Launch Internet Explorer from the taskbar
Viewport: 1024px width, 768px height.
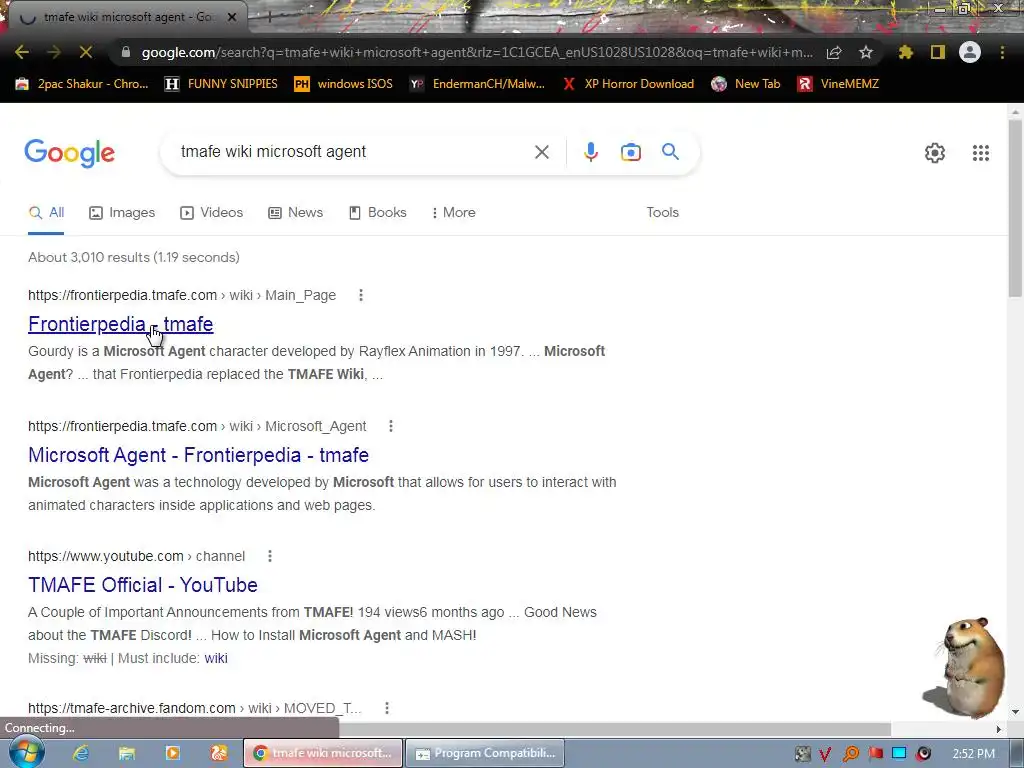(x=81, y=753)
